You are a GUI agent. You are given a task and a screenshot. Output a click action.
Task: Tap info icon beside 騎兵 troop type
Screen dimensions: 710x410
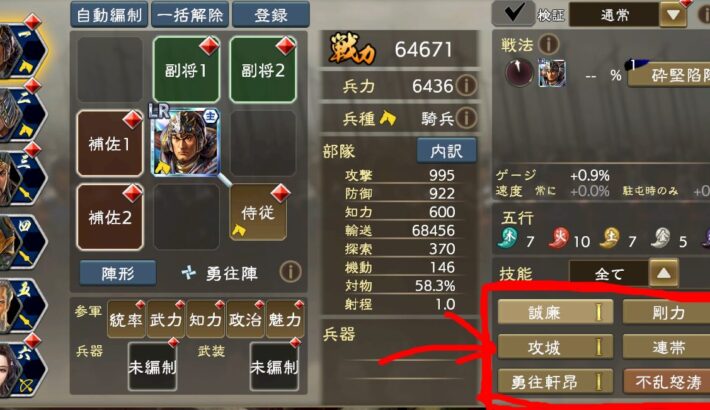point(466,118)
